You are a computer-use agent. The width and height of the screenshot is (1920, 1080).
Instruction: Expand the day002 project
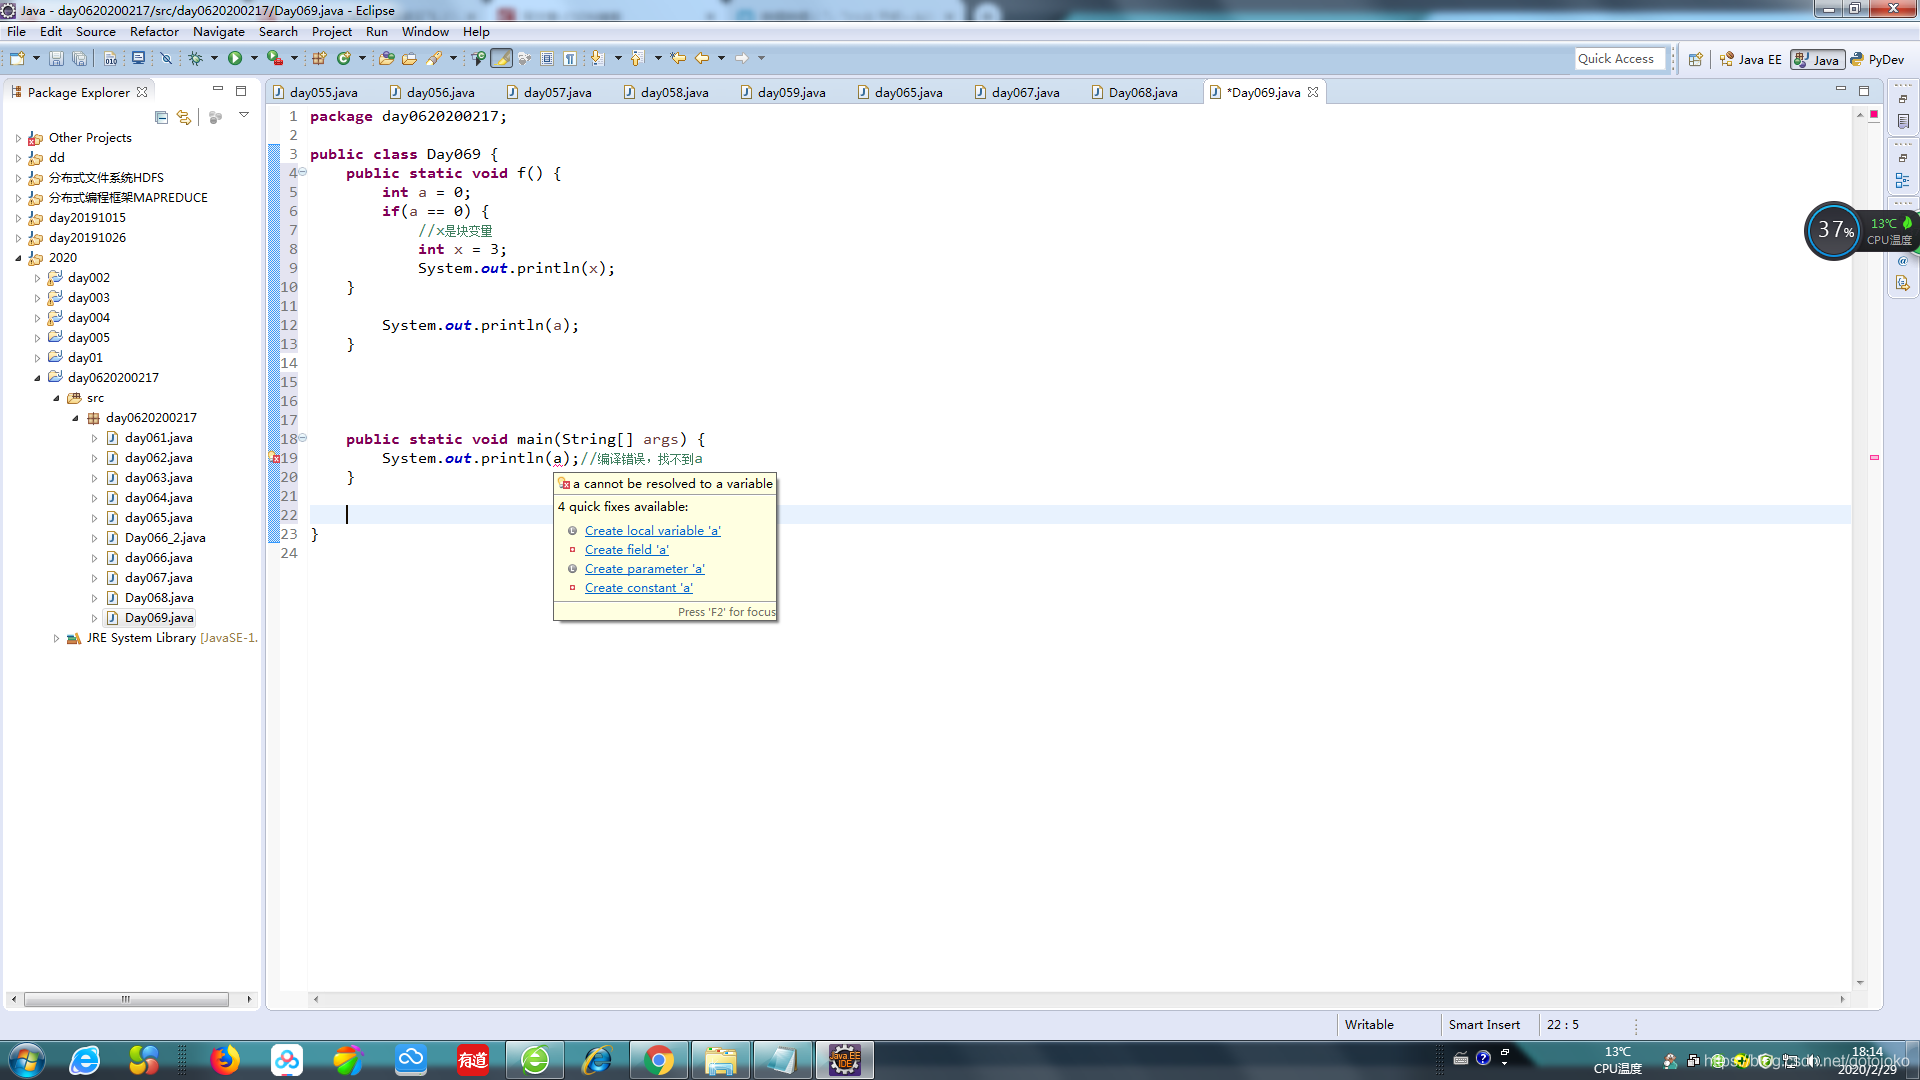tap(37, 278)
